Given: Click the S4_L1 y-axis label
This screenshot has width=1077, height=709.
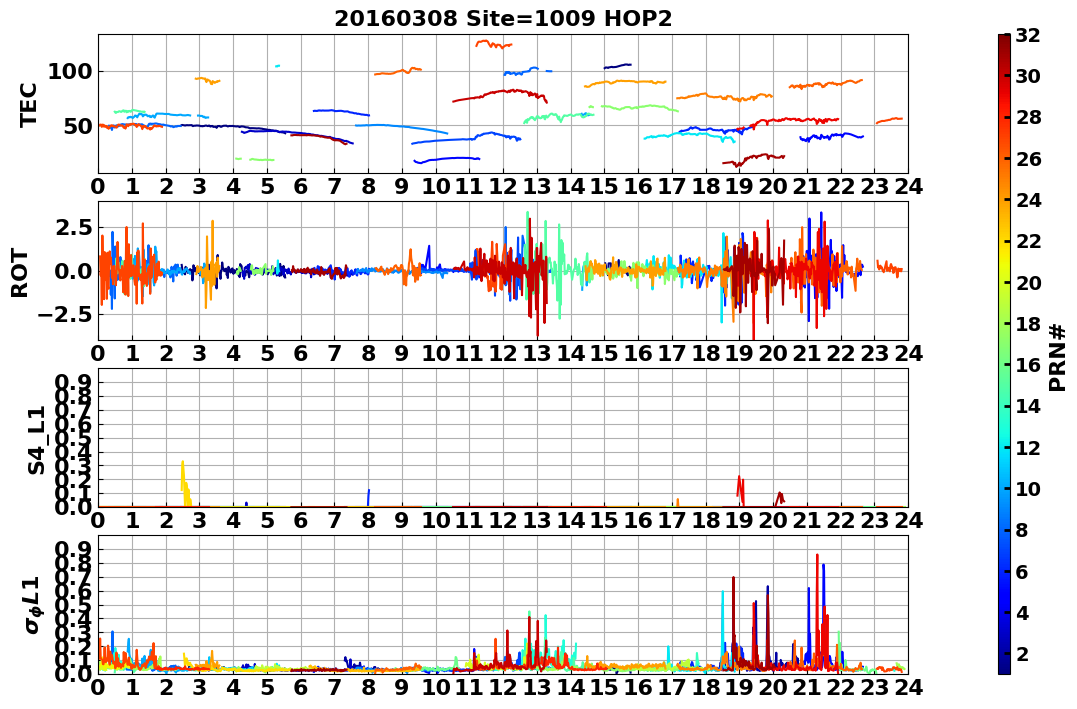Looking at the screenshot, I should pos(36,440).
